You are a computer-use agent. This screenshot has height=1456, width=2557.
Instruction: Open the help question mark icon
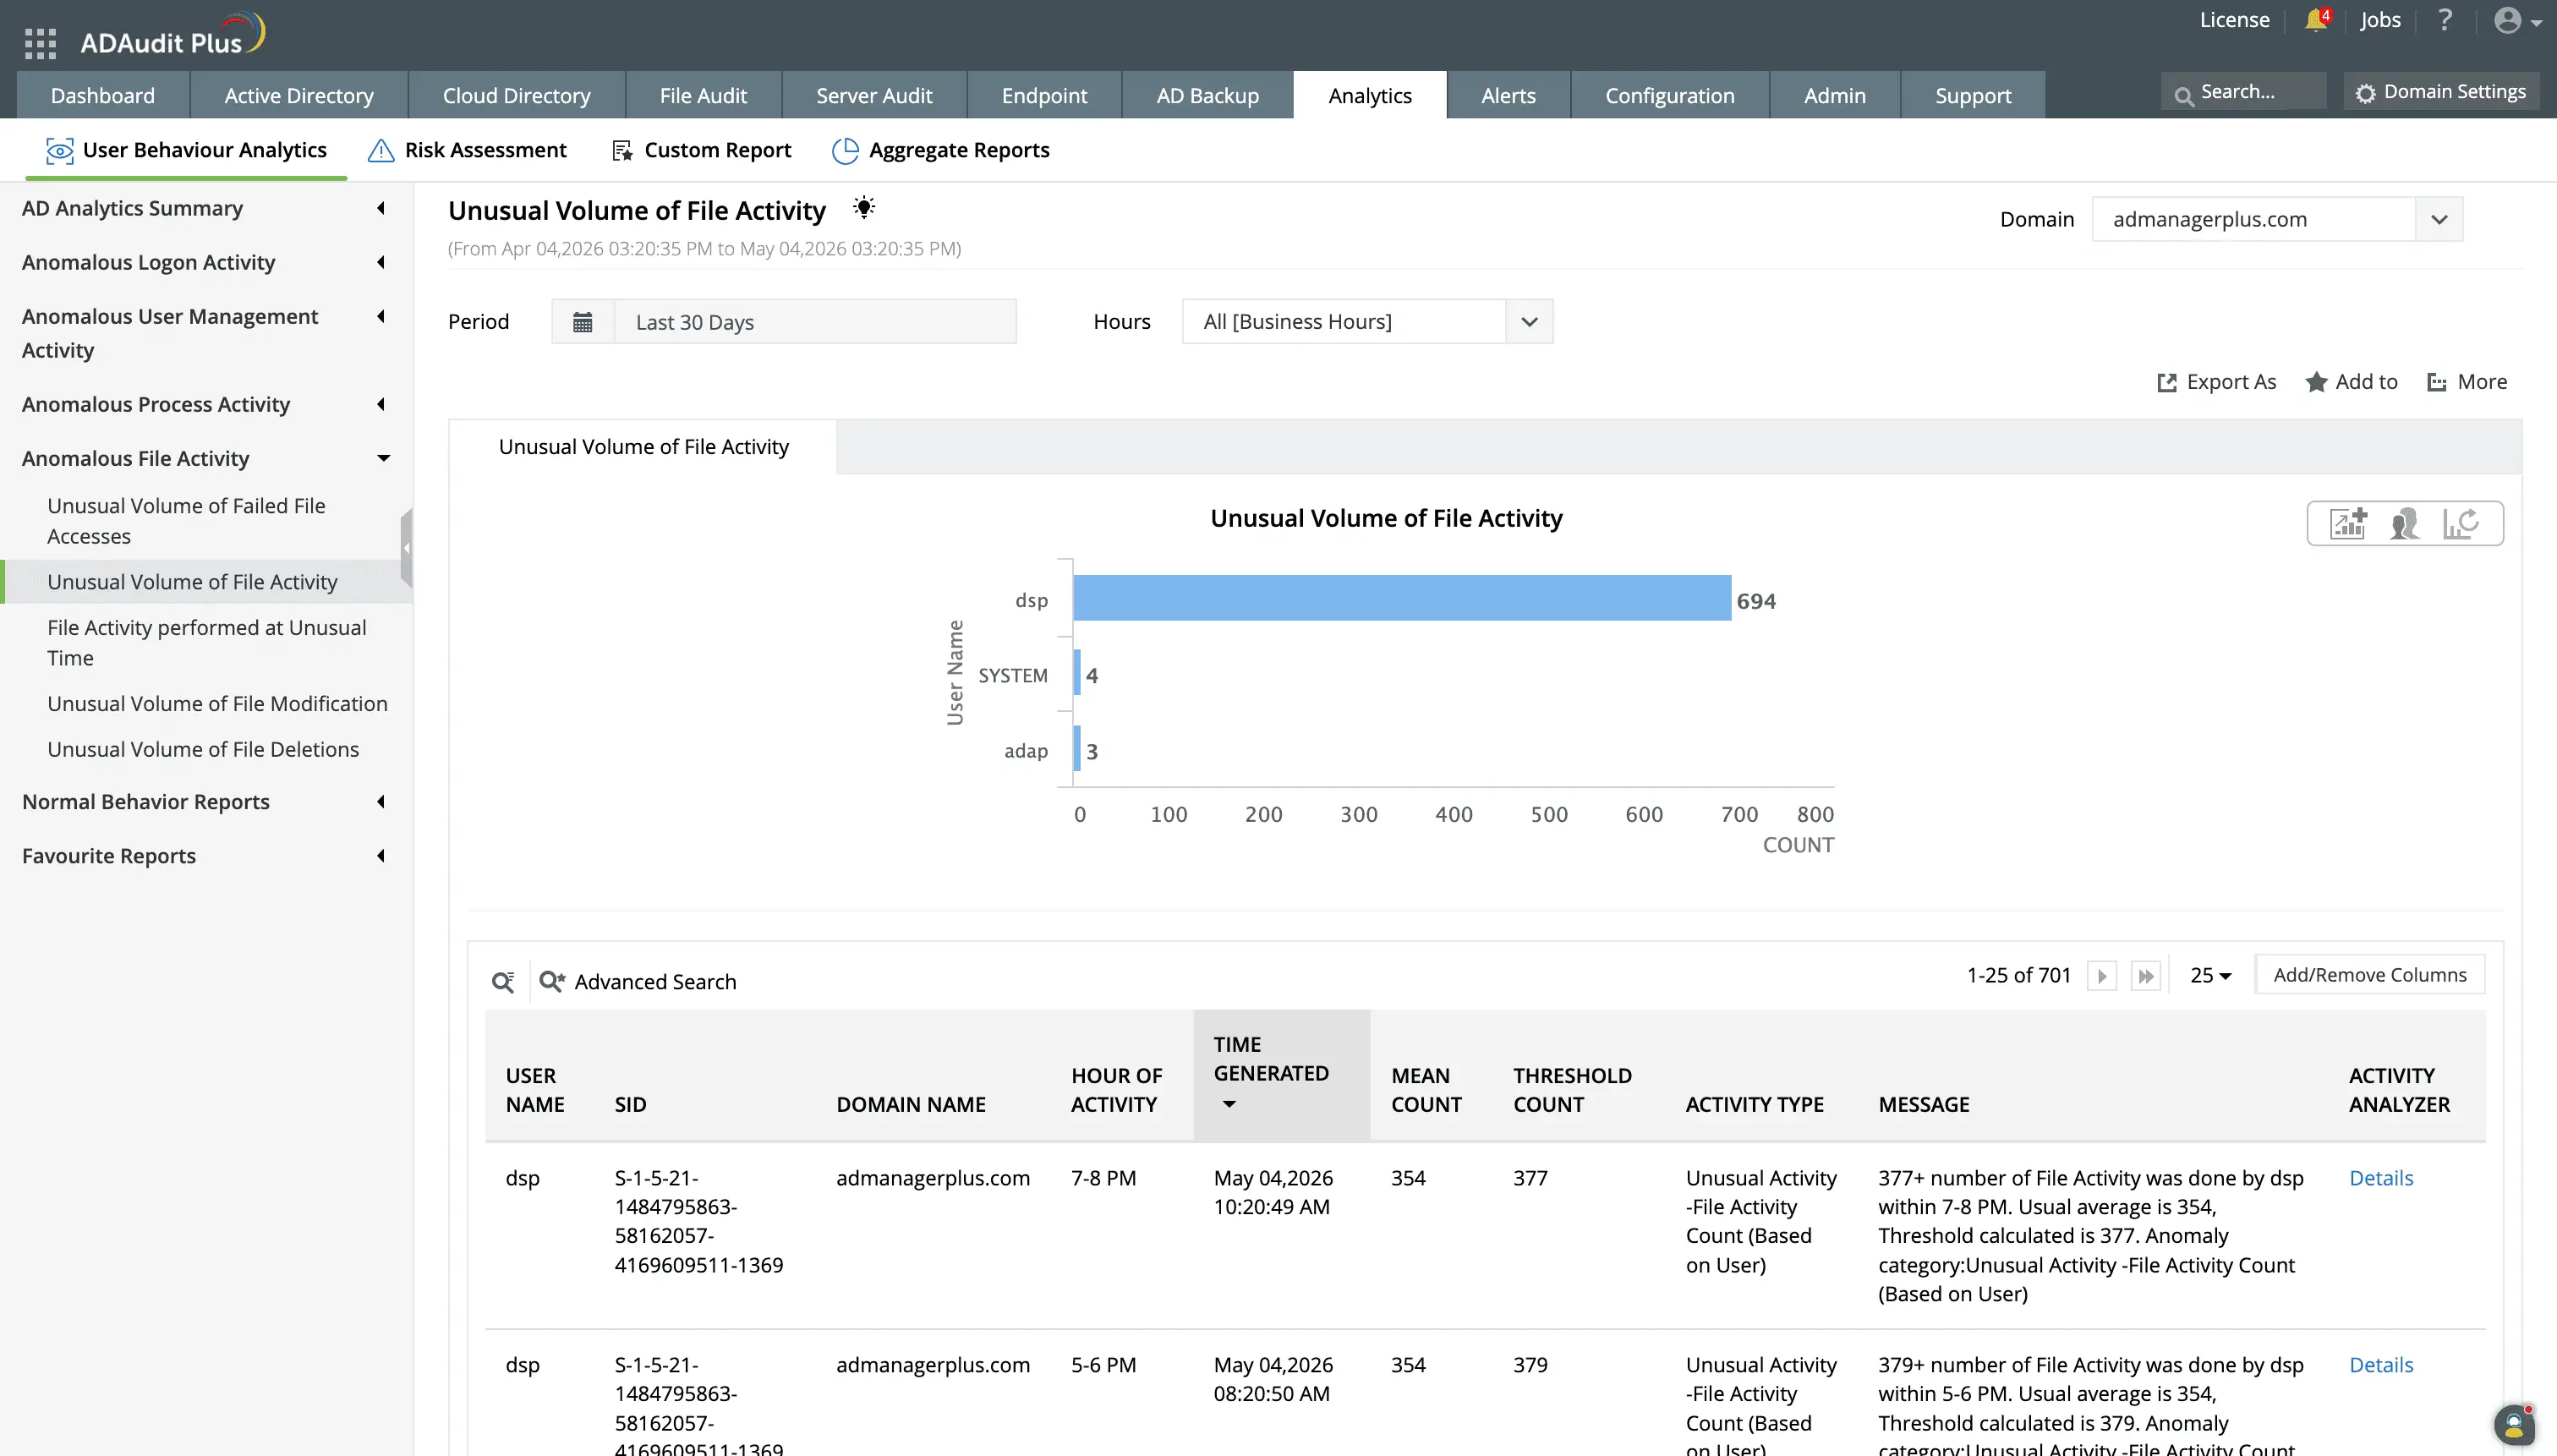pyautogui.click(x=2444, y=20)
